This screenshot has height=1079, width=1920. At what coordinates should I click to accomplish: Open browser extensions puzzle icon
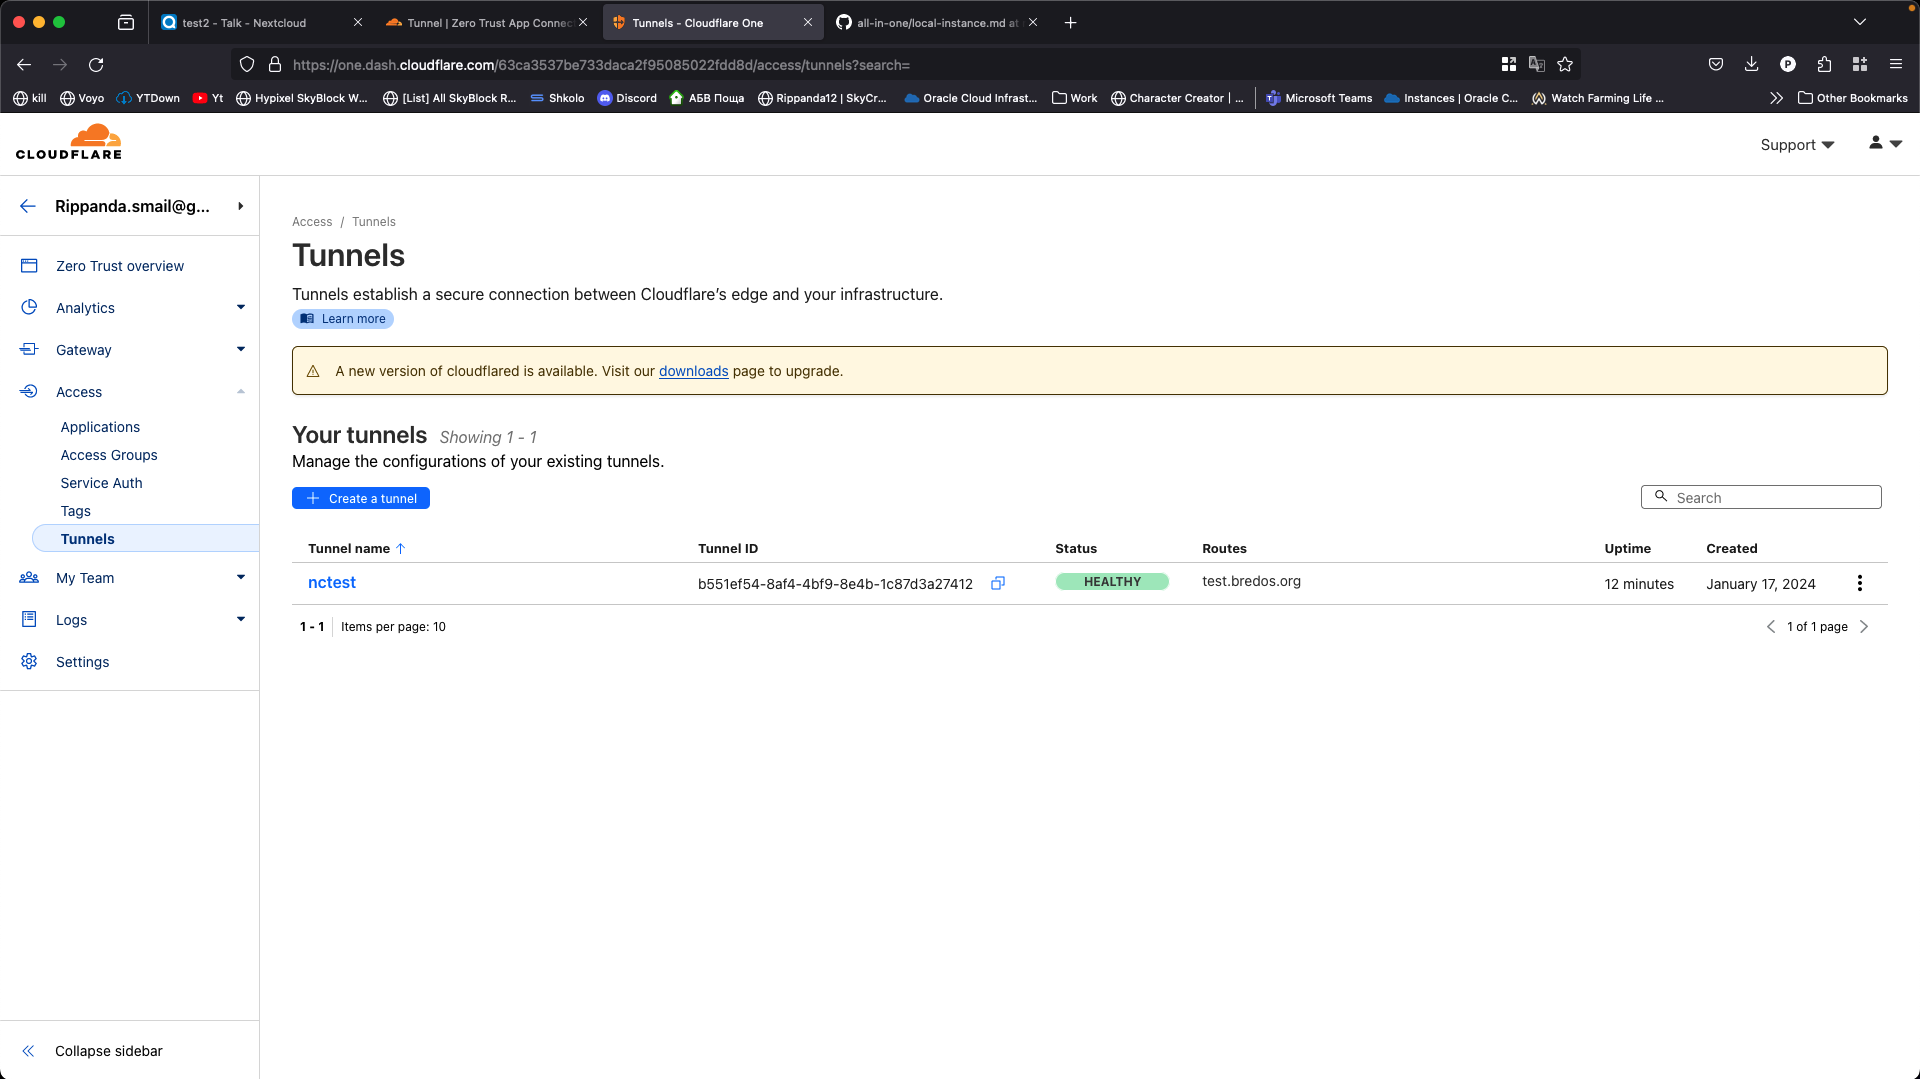click(x=1824, y=65)
